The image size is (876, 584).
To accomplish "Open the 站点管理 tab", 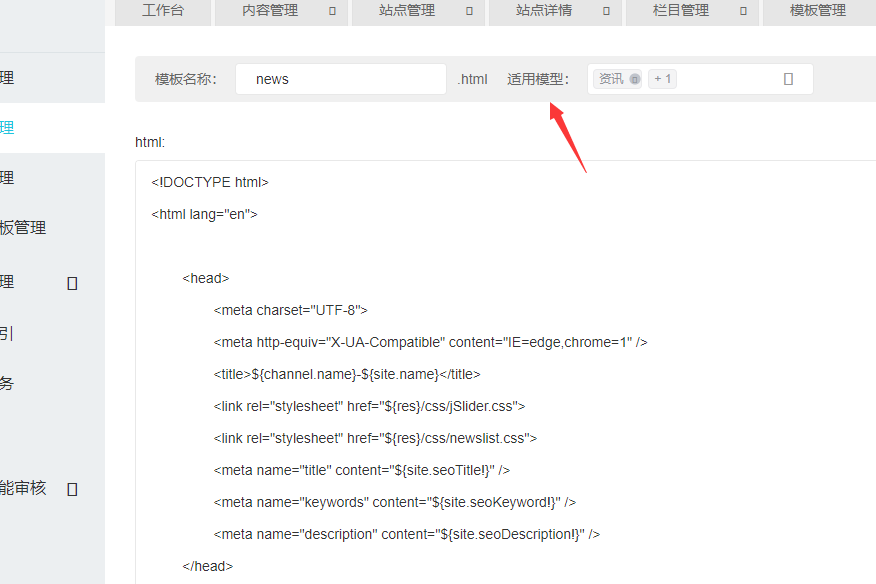I will coord(407,11).
